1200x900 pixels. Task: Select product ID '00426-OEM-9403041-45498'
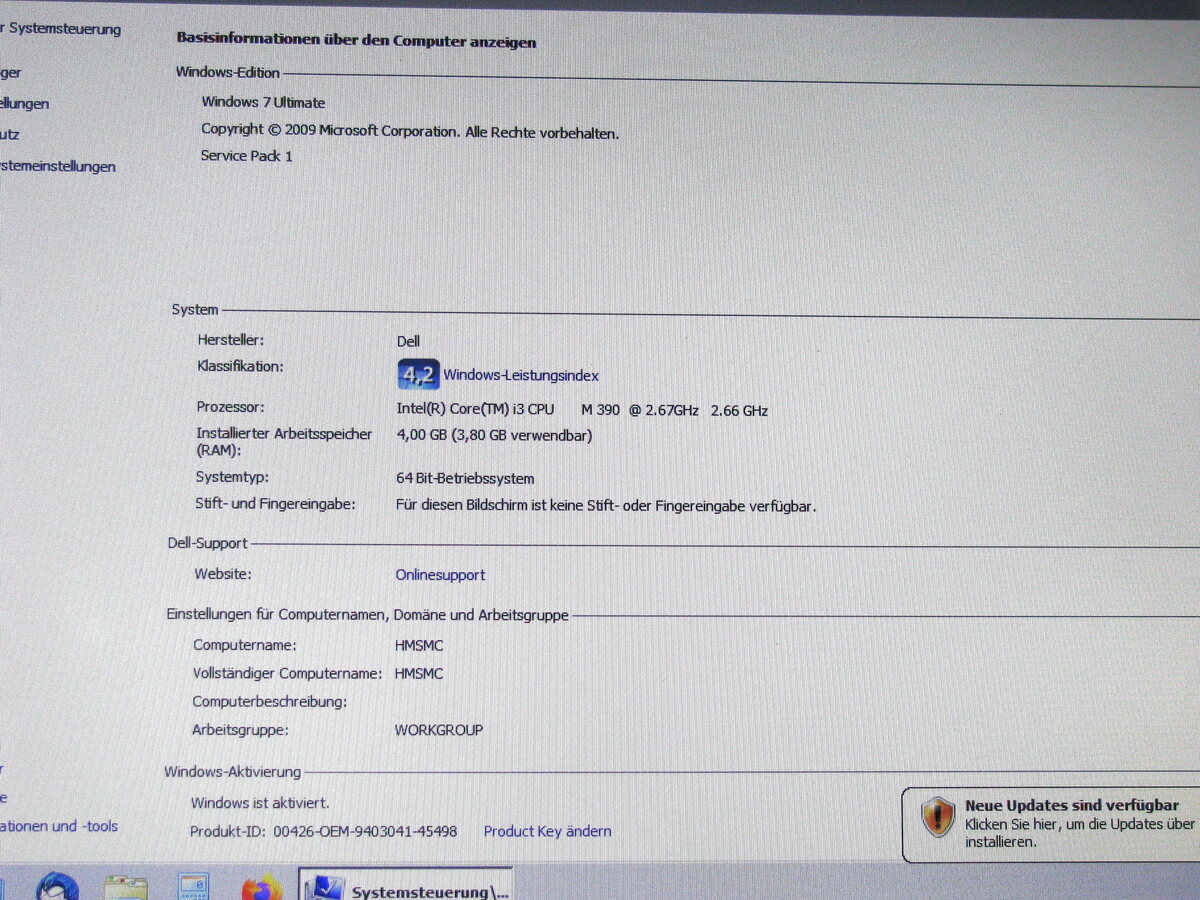pos(365,831)
